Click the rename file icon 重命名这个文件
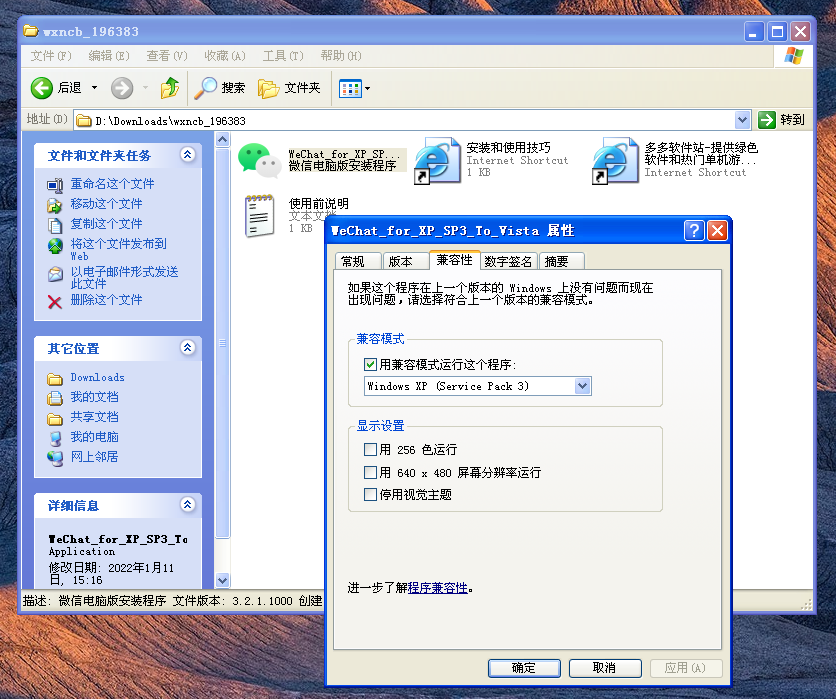 [x=55, y=185]
